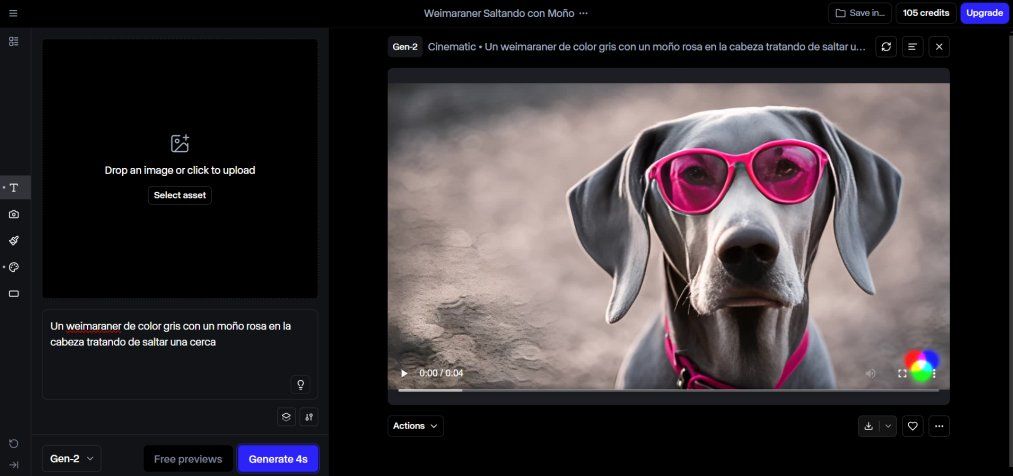The image size is (1013, 476).
Task: Enter video fullscreen mode
Action: coord(902,373)
